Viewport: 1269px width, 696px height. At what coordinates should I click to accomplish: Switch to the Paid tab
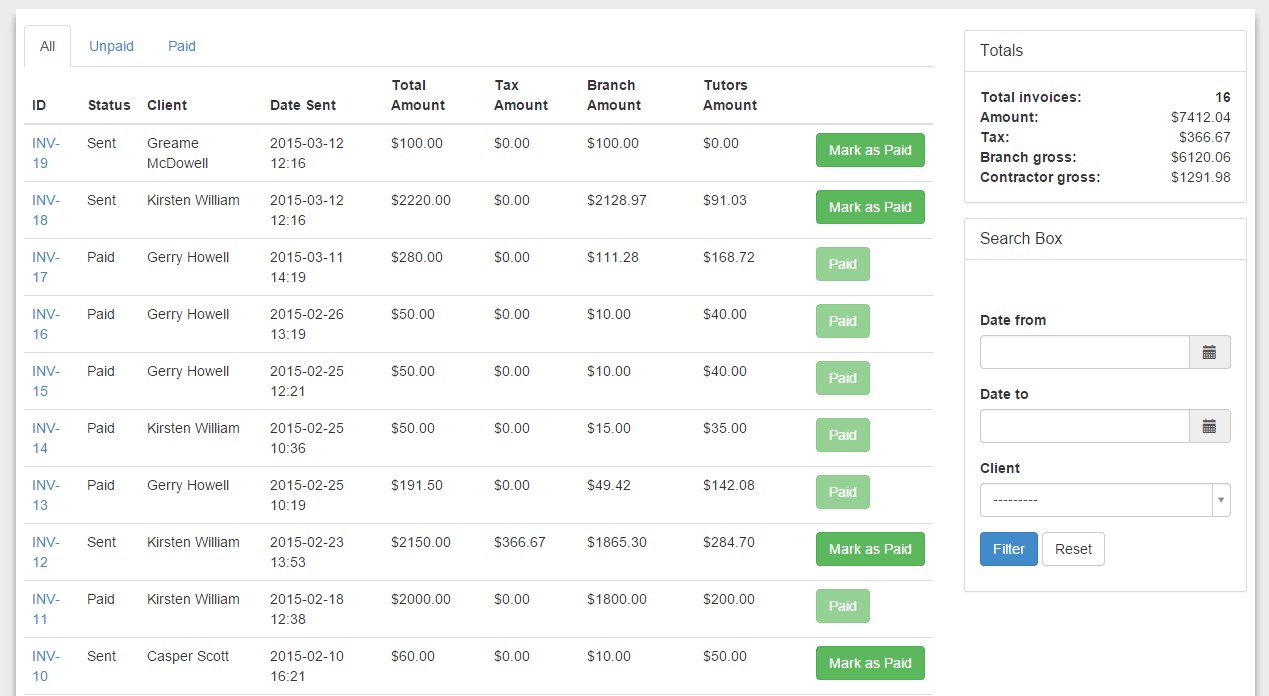coord(182,46)
